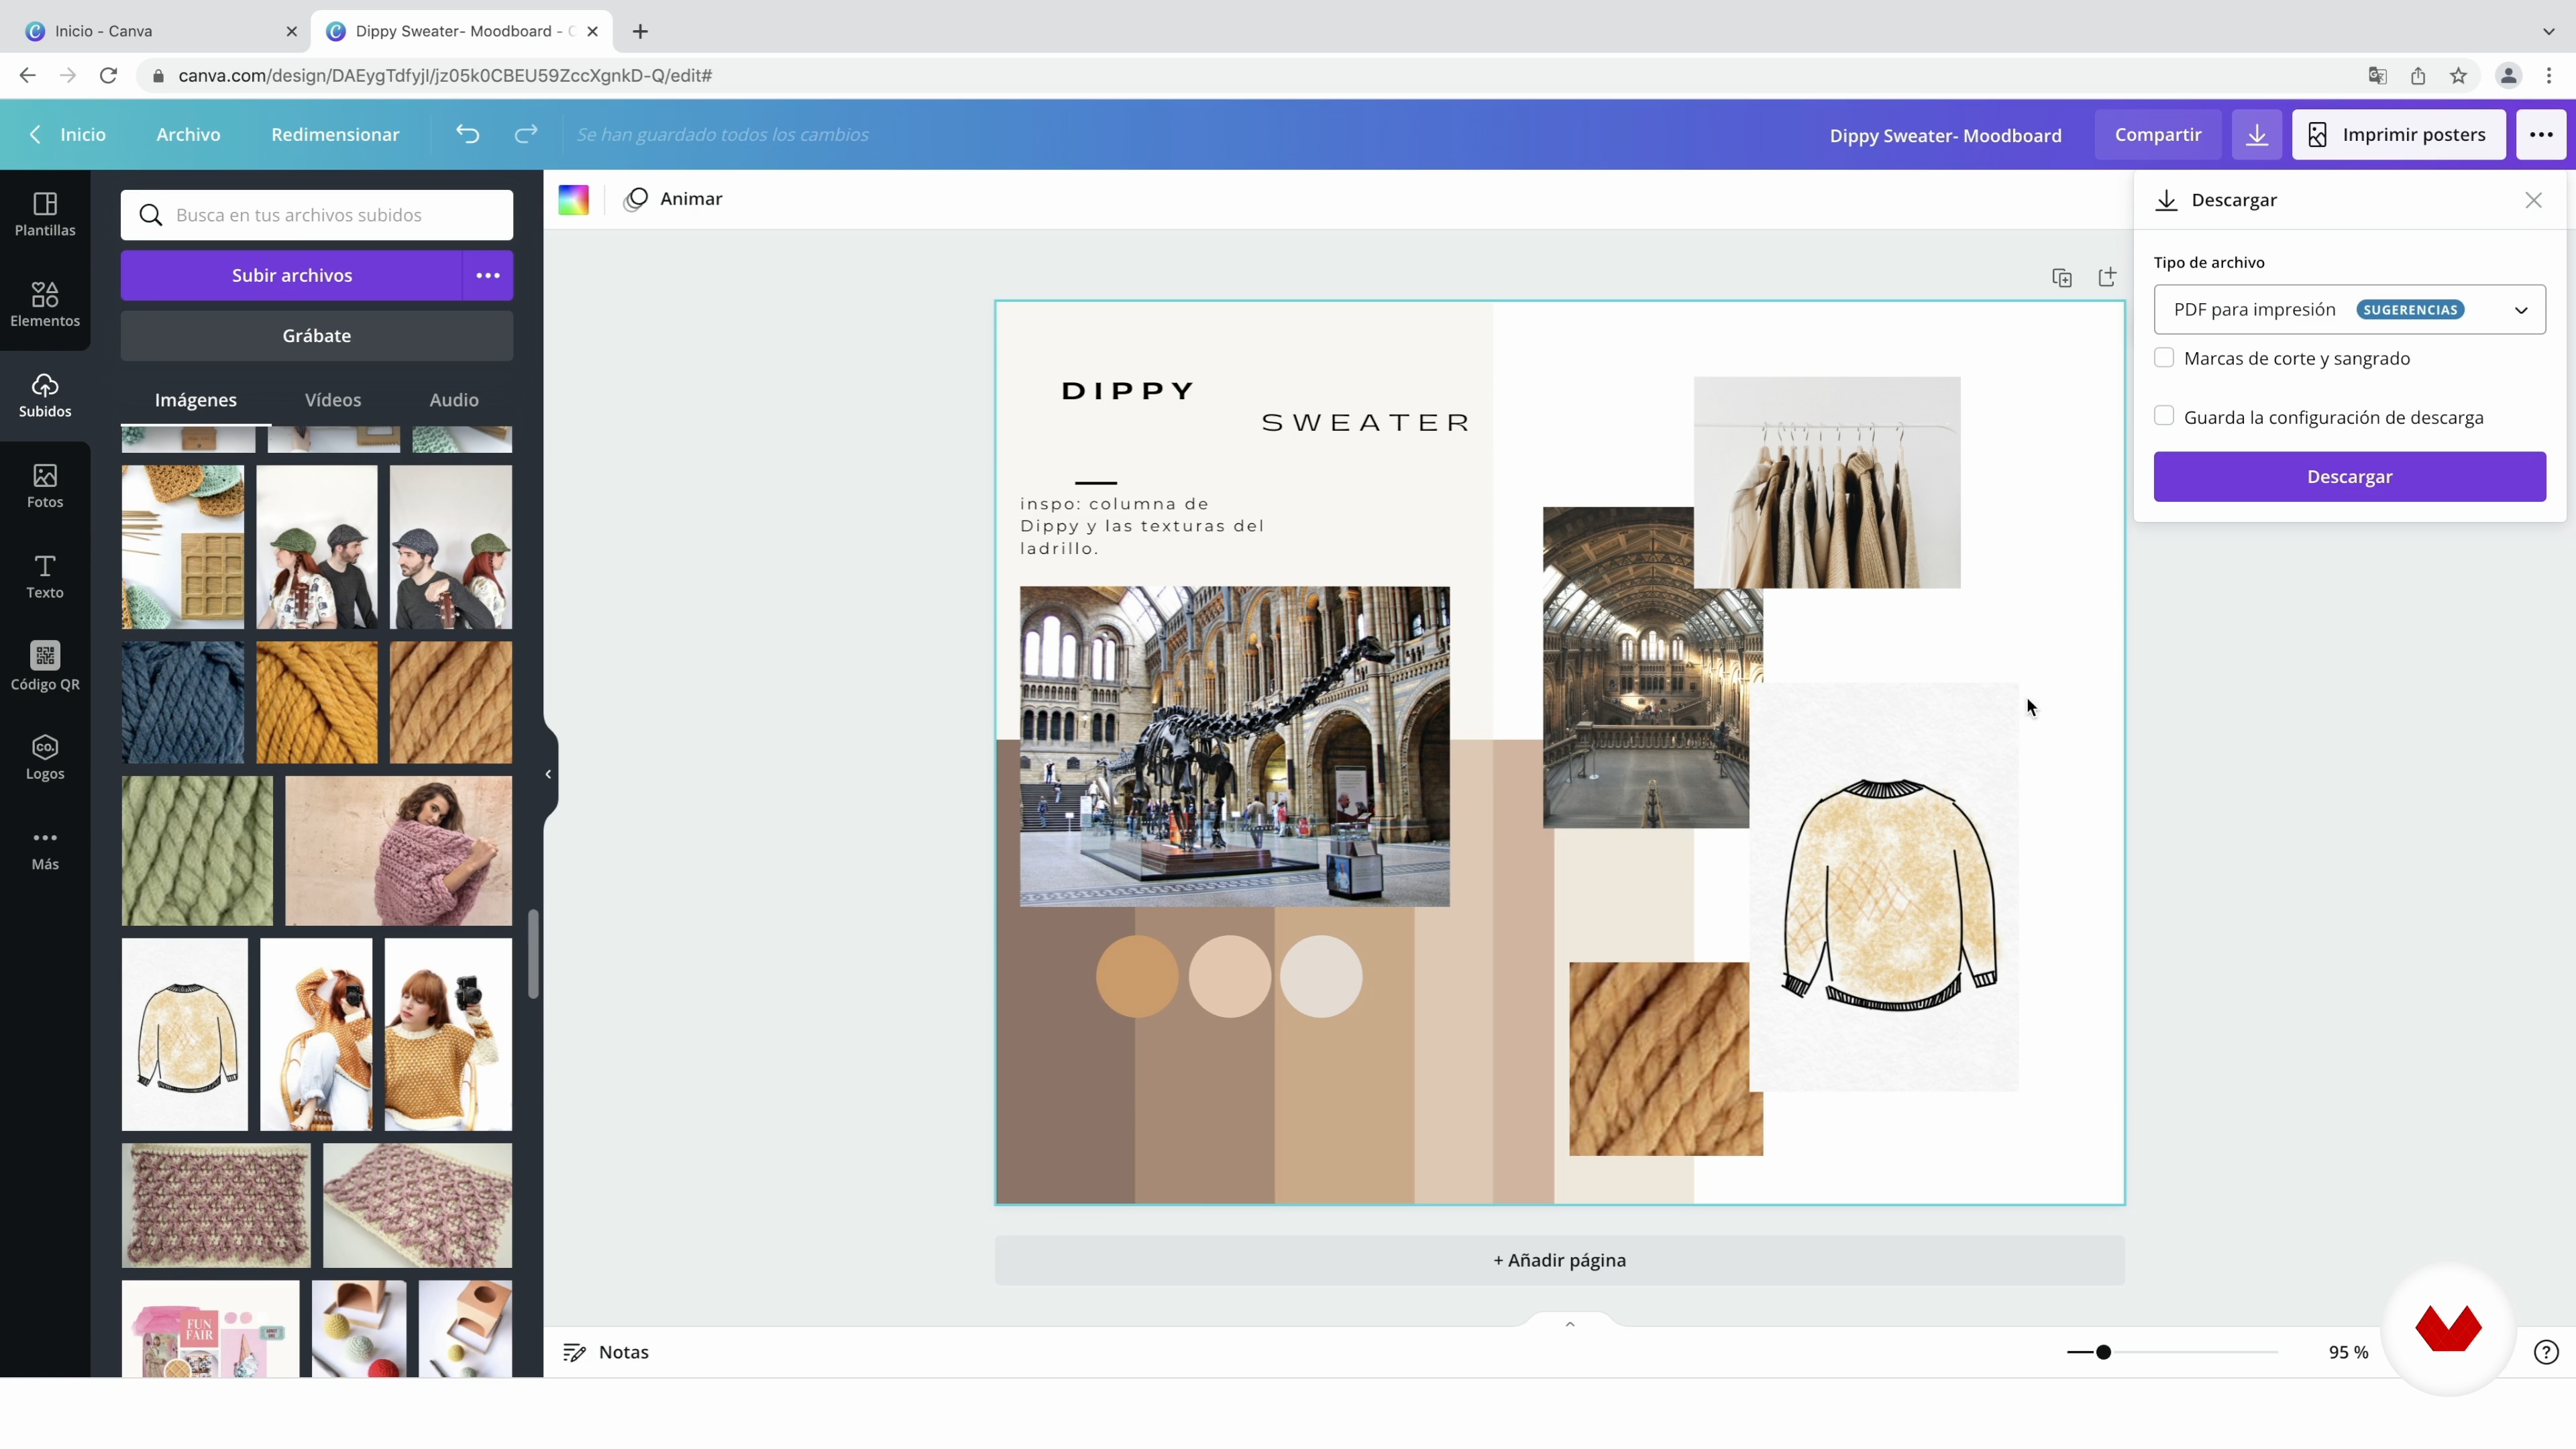Screen dimensions: 2576x1449
Task: Click Subir archivos button
Action: 292,275
